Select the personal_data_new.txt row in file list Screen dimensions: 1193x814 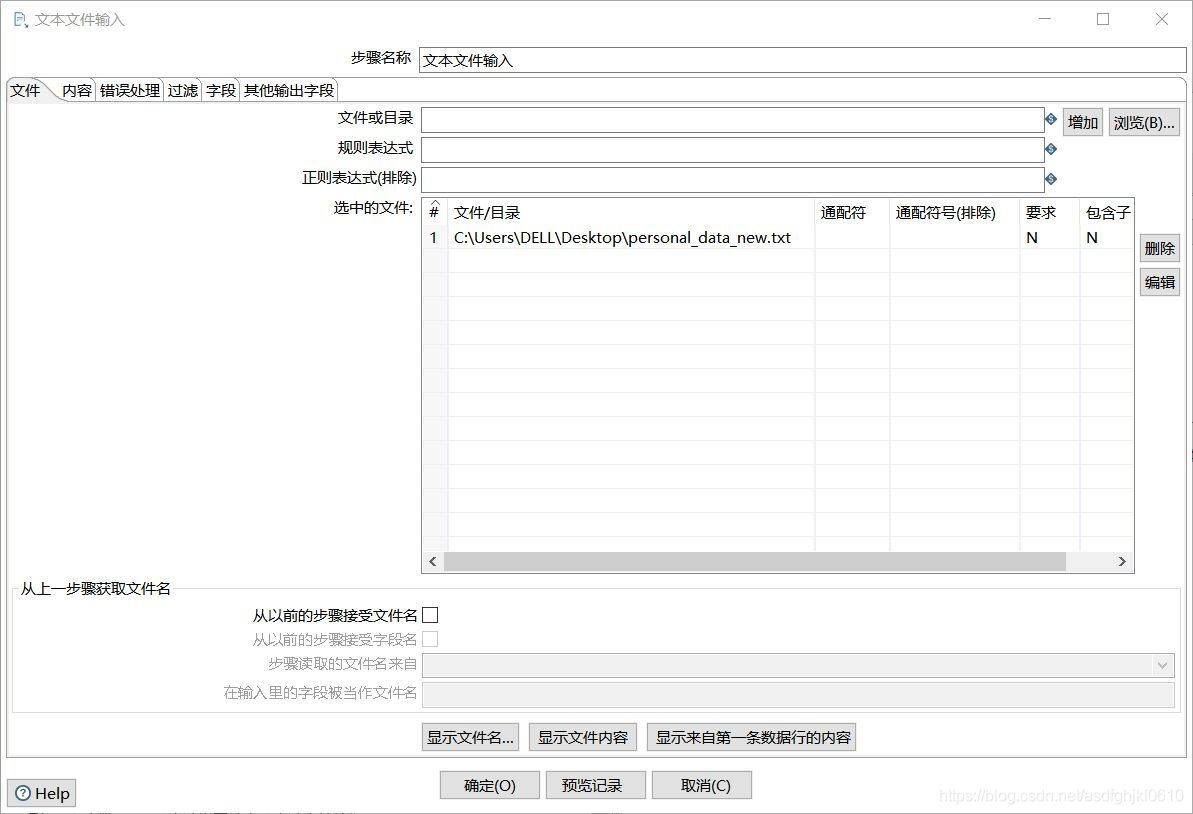[x=620, y=237]
